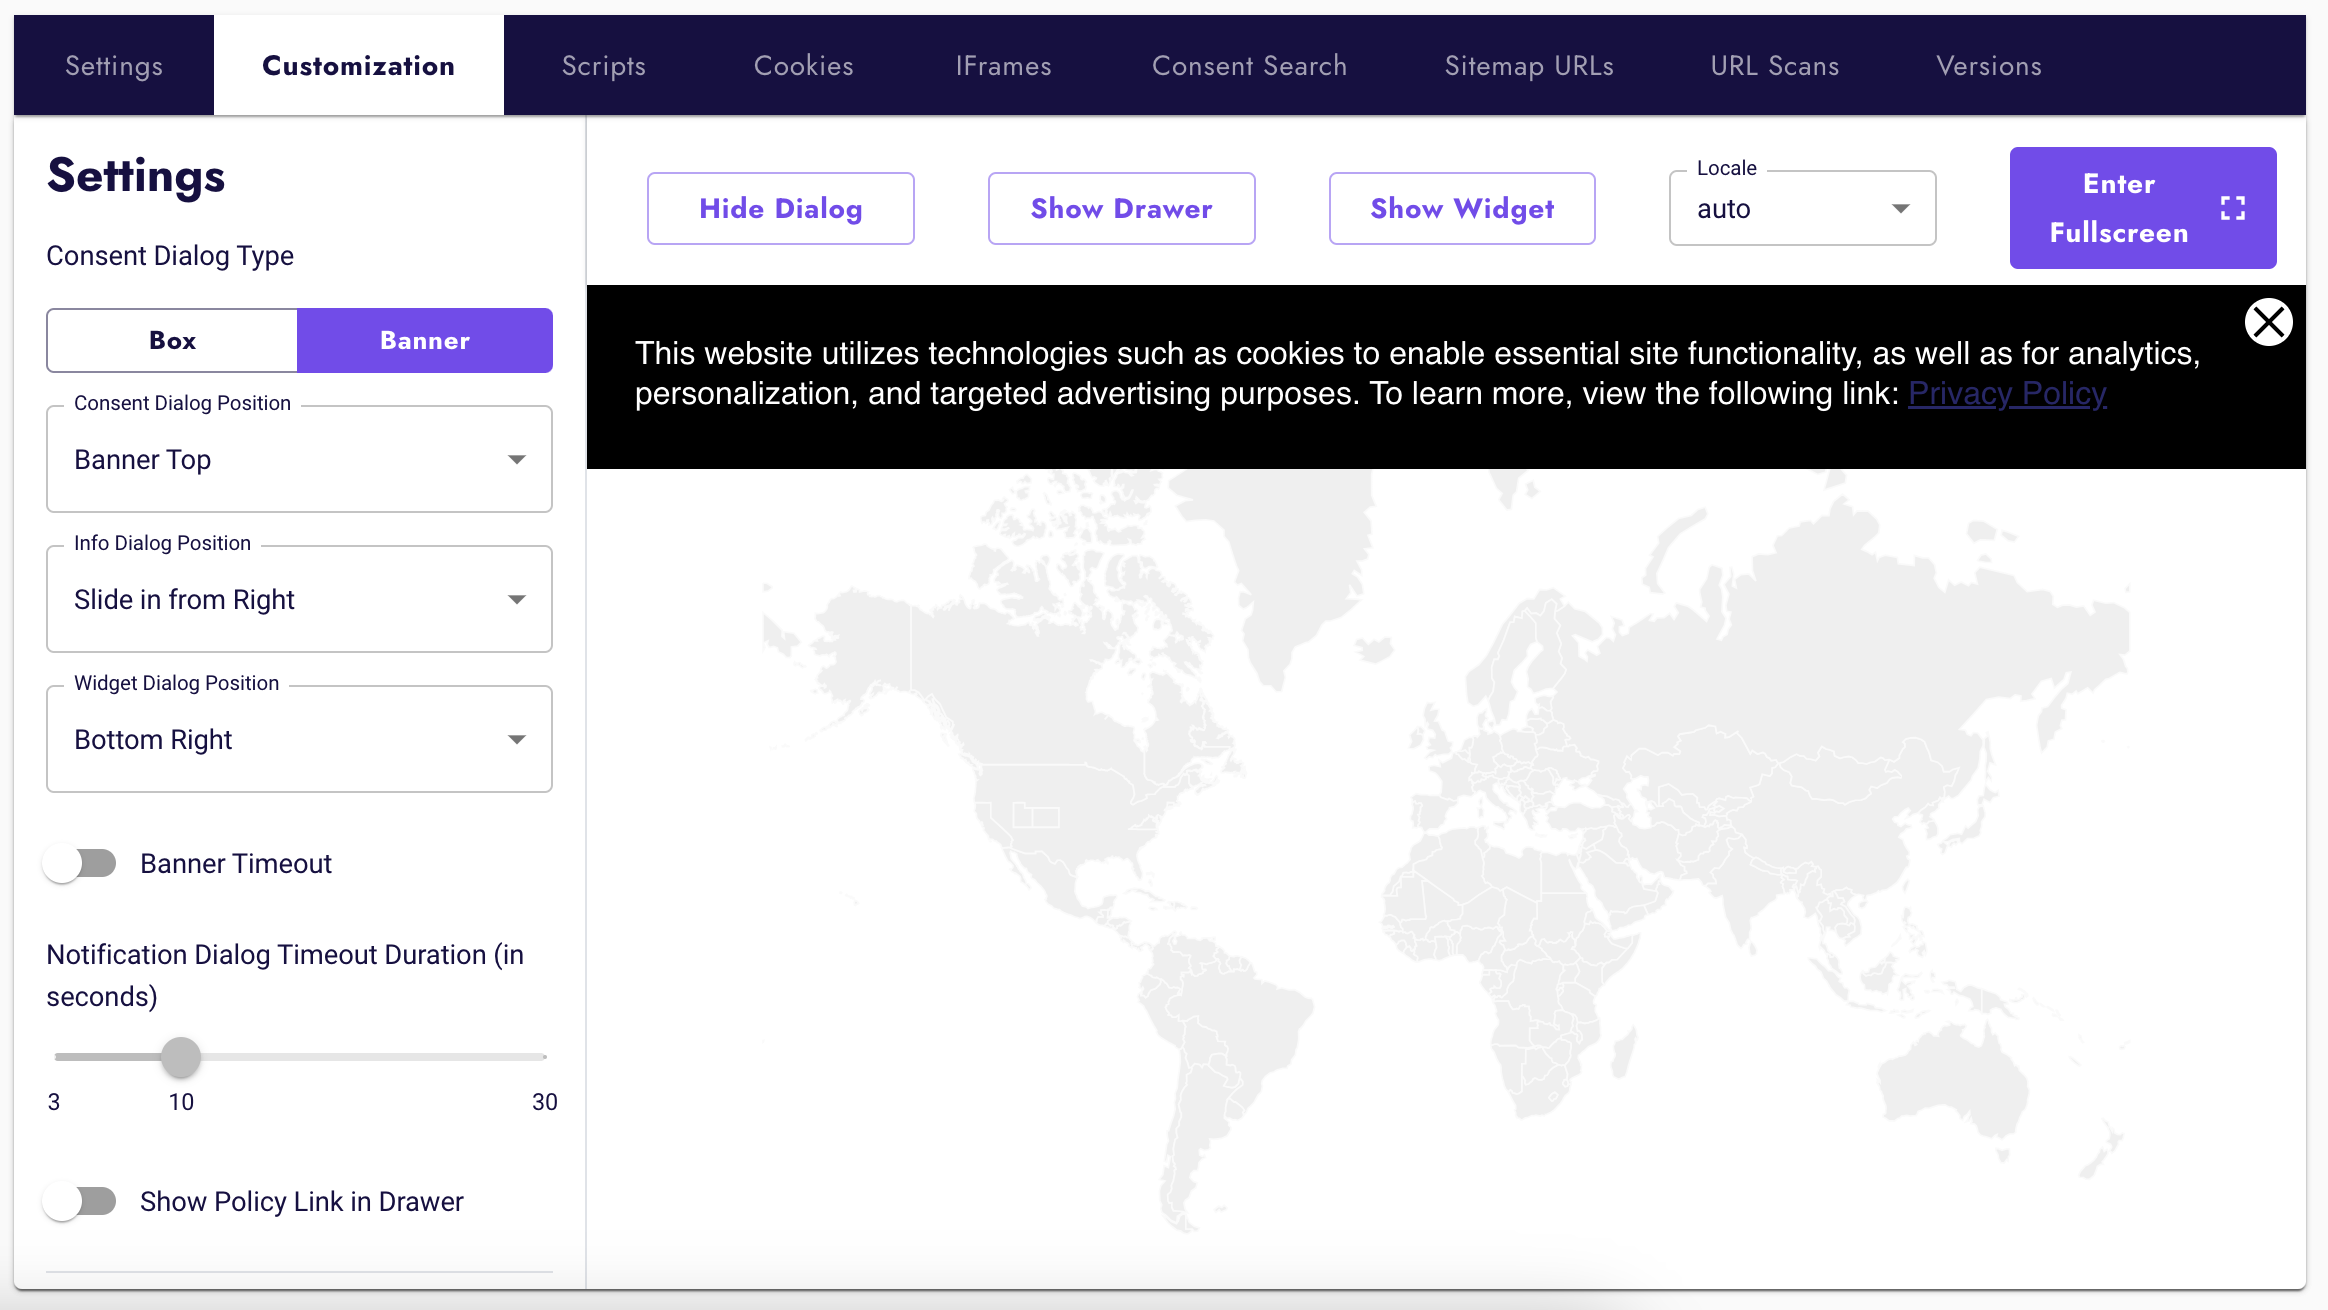Click the Consent Dialog Position chevron
Image resolution: width=2328 pixels, height=1310 pixels.
[x=517, y=459]
